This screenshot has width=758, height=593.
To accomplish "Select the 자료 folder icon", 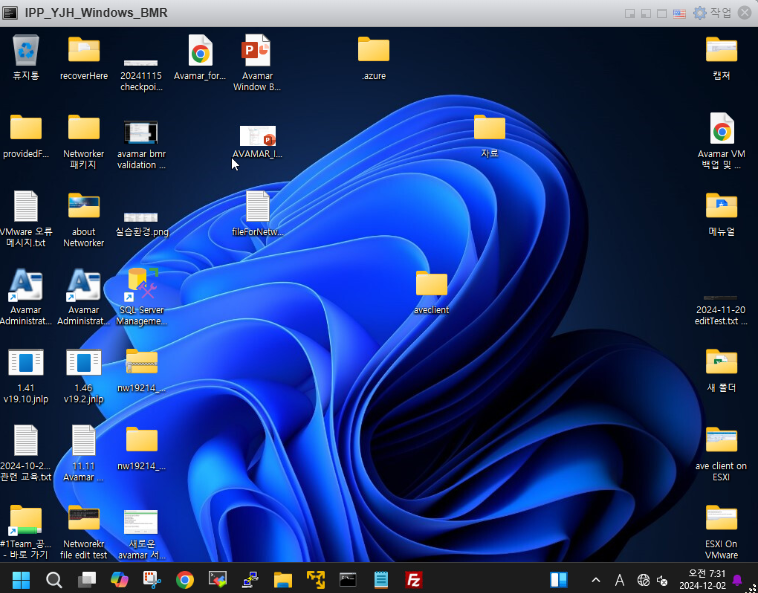I will click(489, 128).
